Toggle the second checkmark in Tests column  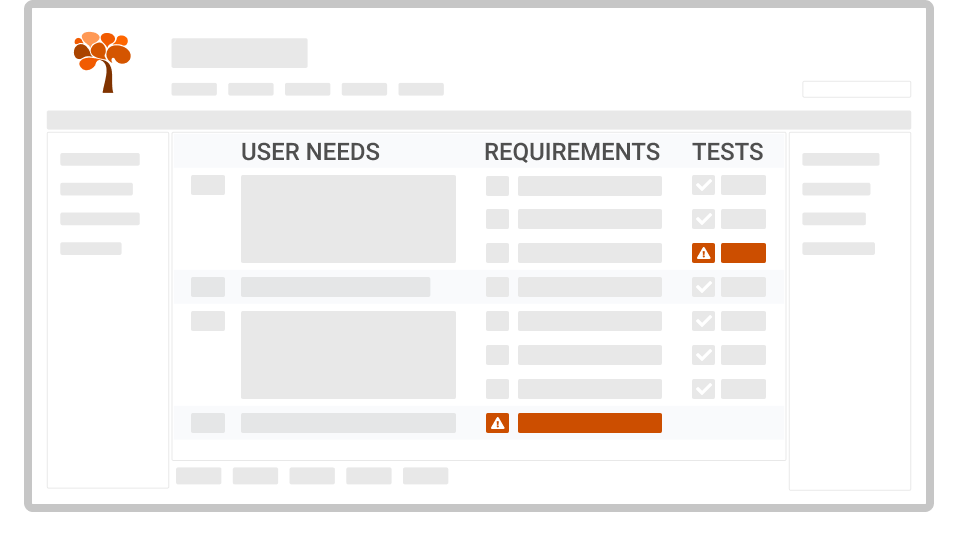[x=703, y=219]
